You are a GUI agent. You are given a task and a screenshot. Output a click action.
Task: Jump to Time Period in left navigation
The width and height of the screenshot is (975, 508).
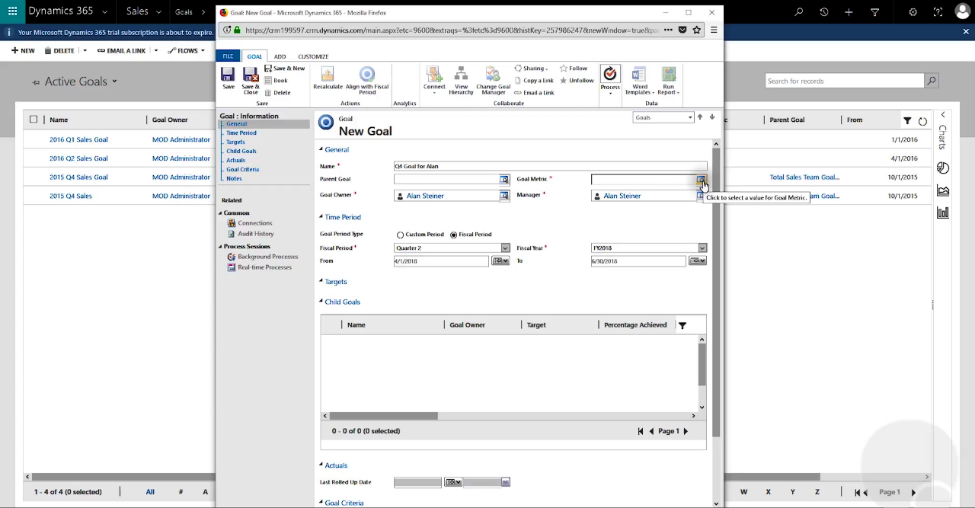[x=241, y=133]
